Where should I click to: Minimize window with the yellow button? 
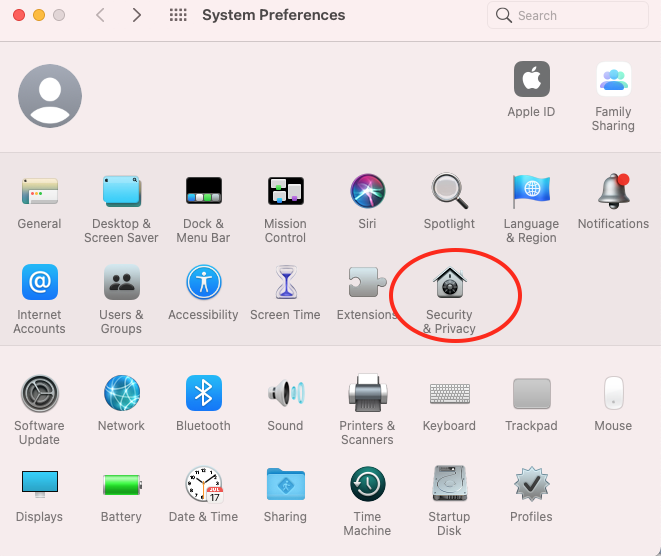[x=39, y=15]
